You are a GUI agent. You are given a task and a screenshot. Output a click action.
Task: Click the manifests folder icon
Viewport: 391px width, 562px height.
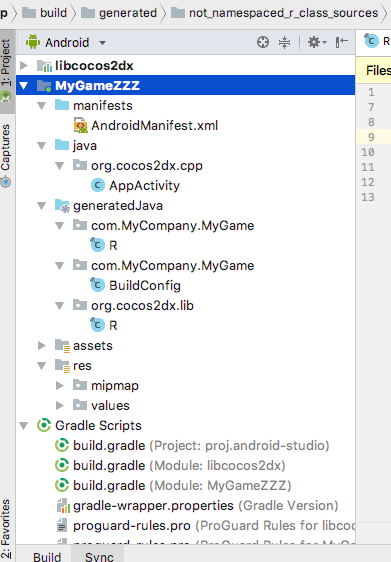point(62,105)
